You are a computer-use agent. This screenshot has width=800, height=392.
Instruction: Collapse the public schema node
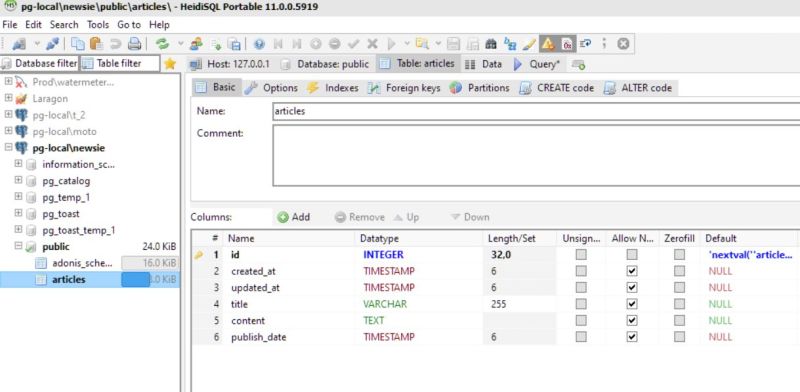coord(18,246)
